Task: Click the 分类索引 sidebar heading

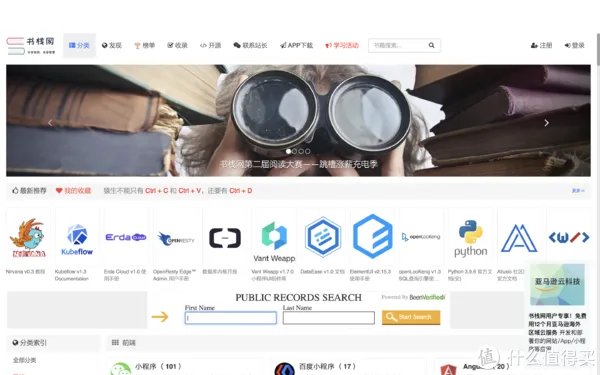Action: point(29,343)
